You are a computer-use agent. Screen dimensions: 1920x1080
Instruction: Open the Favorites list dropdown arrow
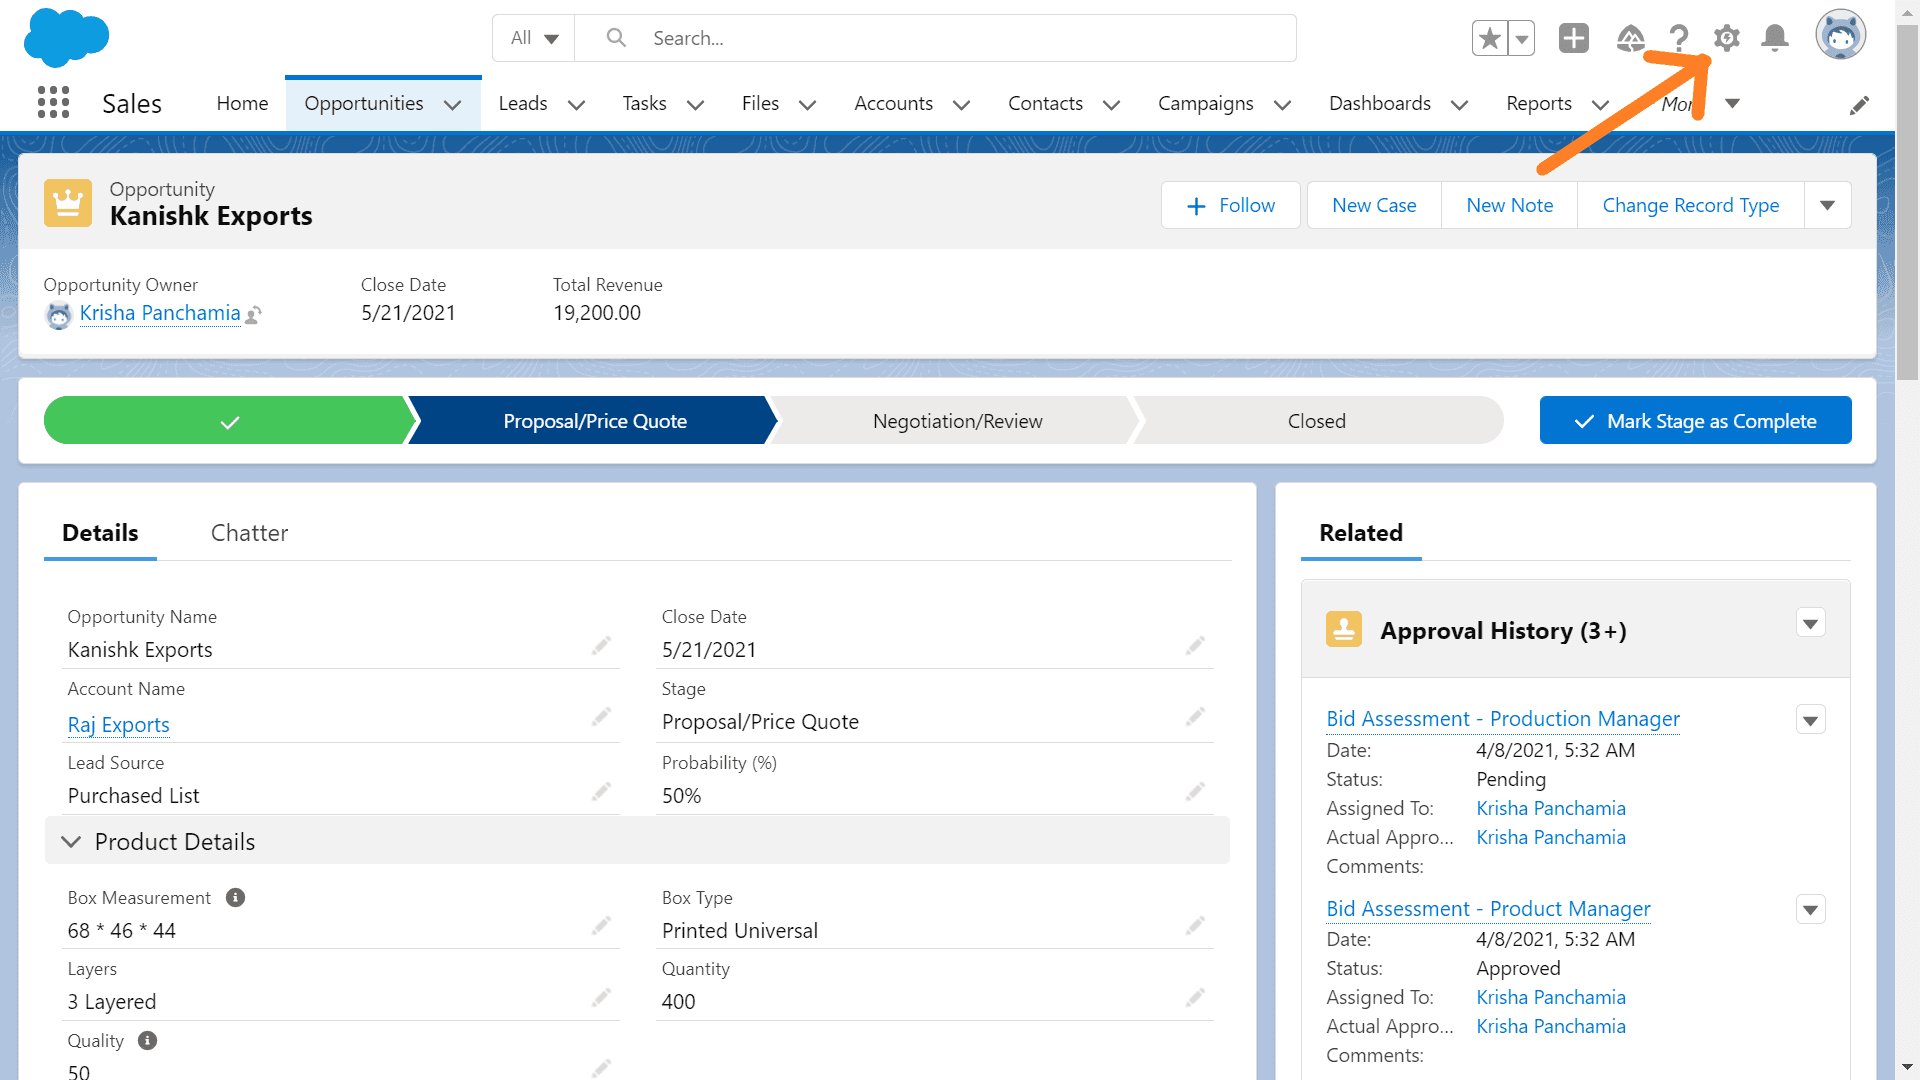pyautogui.click(x=1521, y=39)
